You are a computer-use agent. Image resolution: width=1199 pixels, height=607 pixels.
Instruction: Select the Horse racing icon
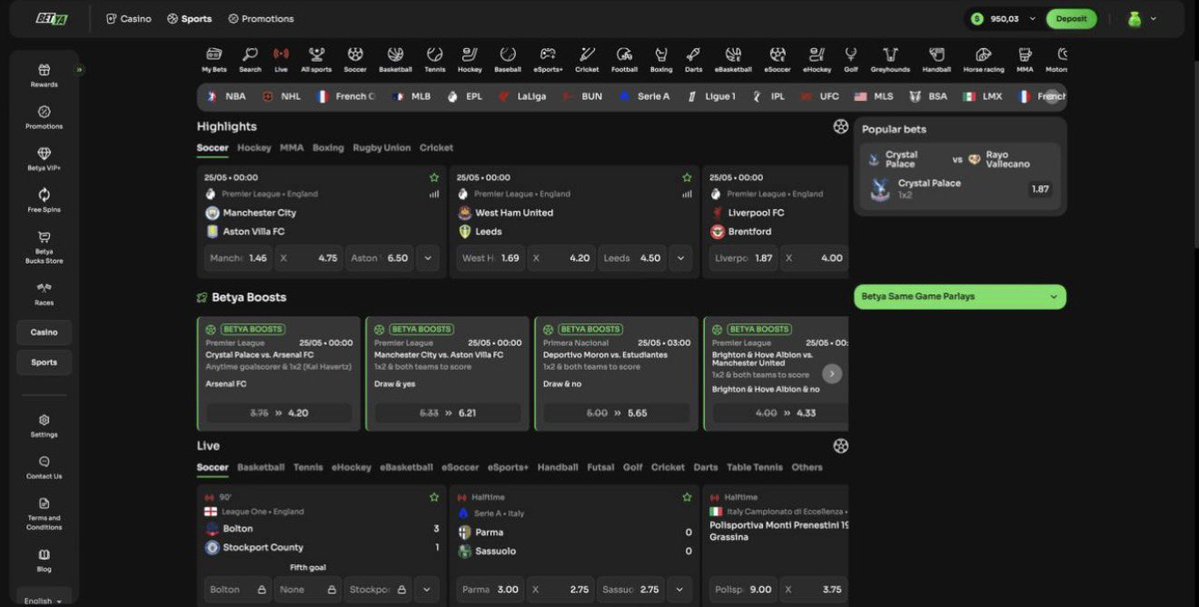[x=983, y=60]
